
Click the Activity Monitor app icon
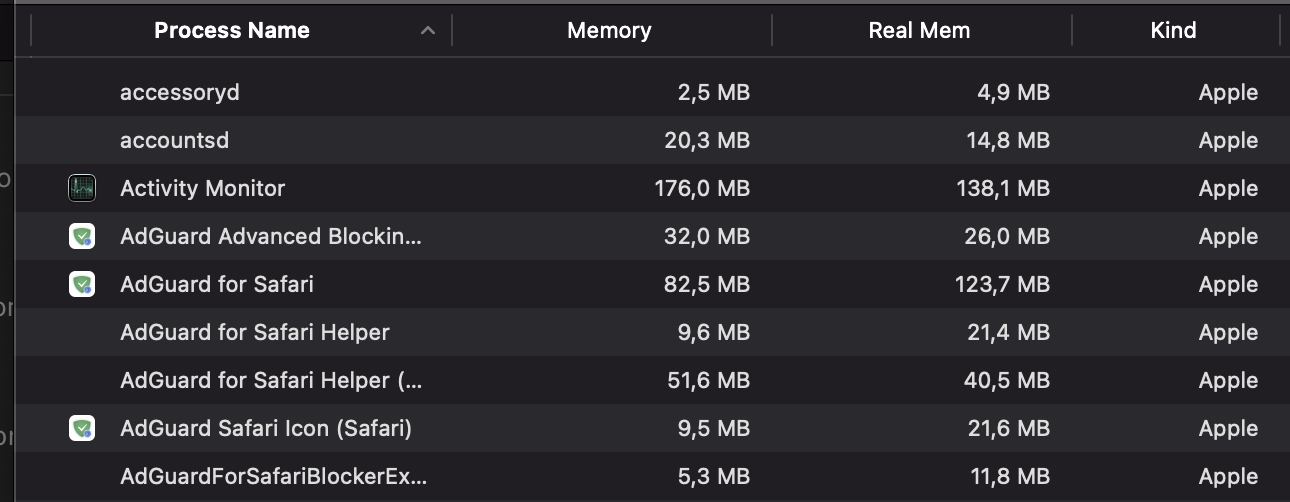tap(81, 188)
